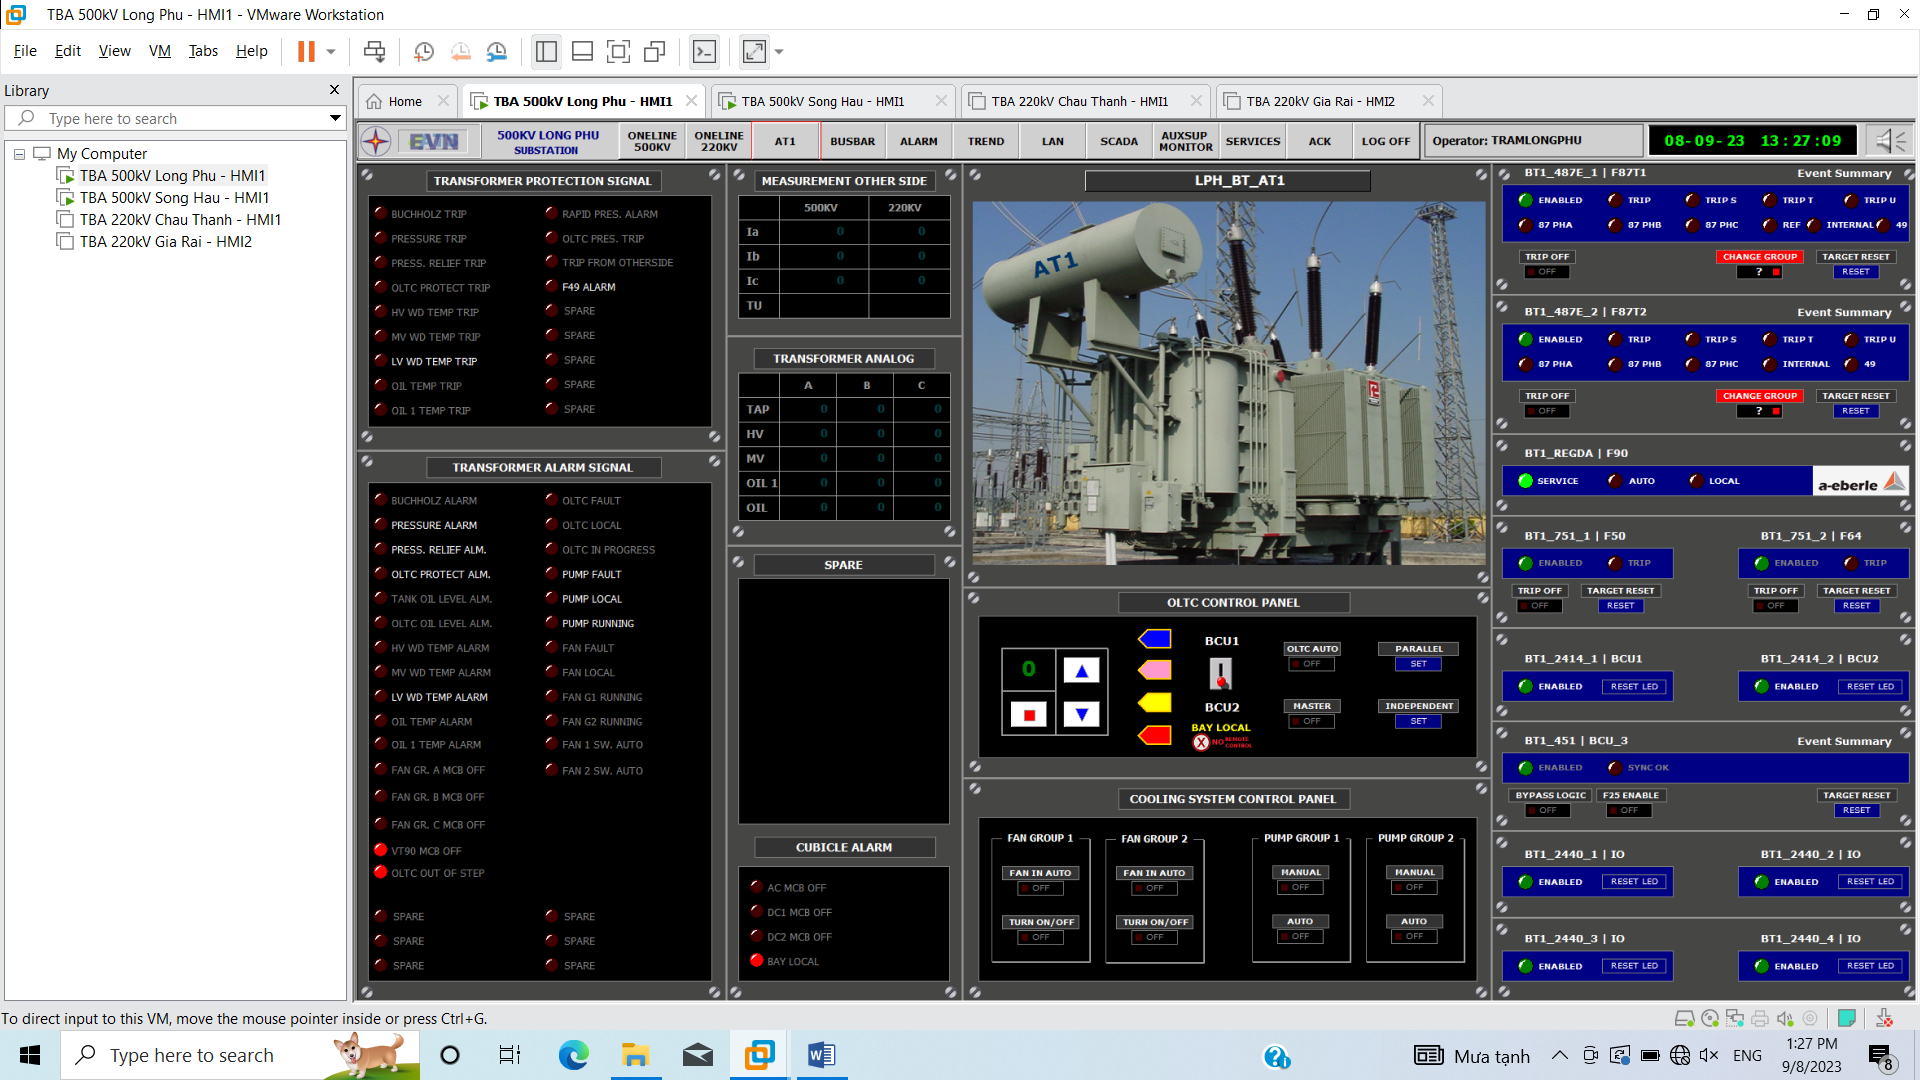Click the LOG OFF button
The height and width of the screenshot is (1080, 1920).
(x=1385, y=141)
